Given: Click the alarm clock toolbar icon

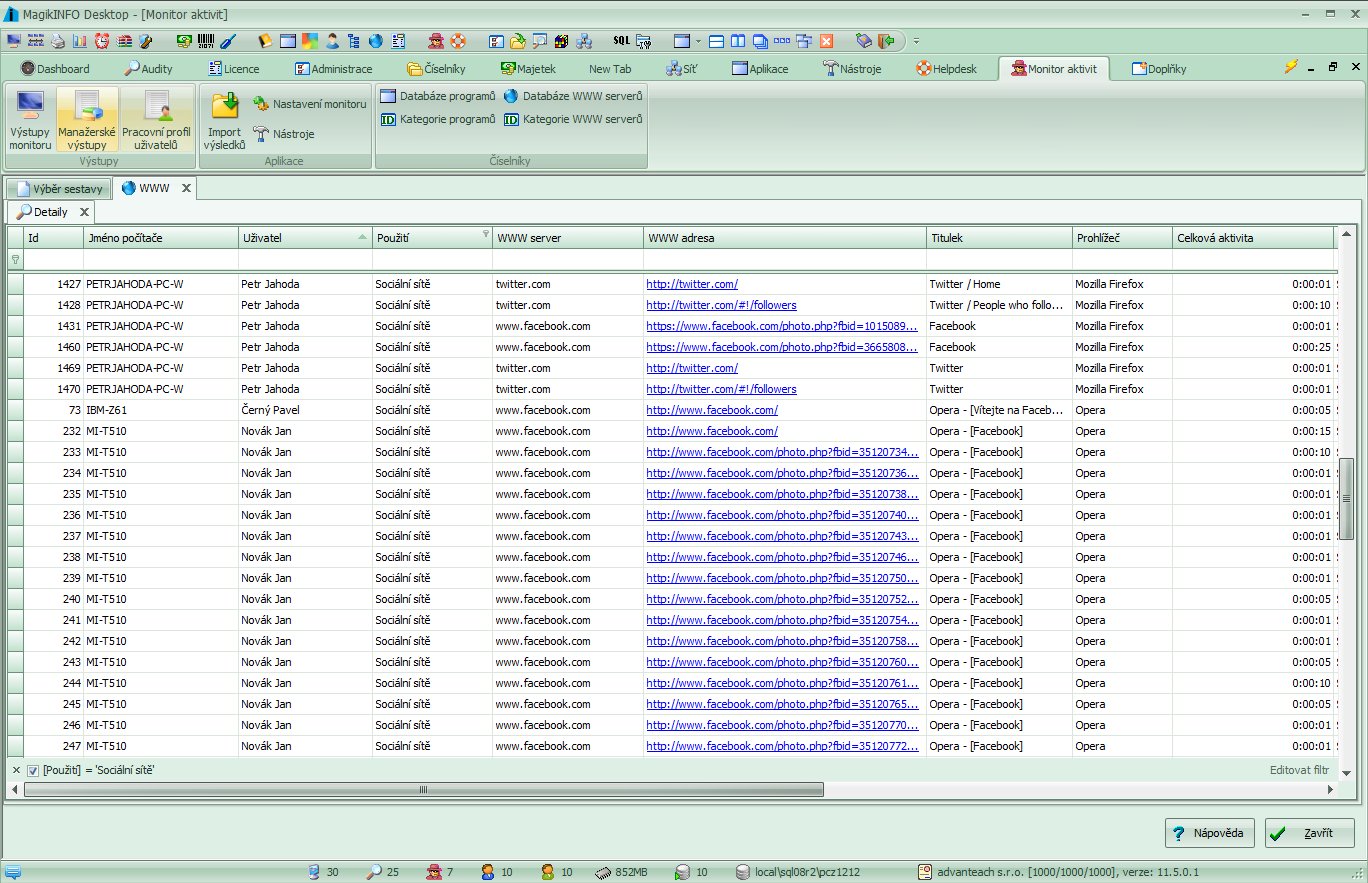Looking at the screenshot, I should pyautogui.click(x=103, y=41).
